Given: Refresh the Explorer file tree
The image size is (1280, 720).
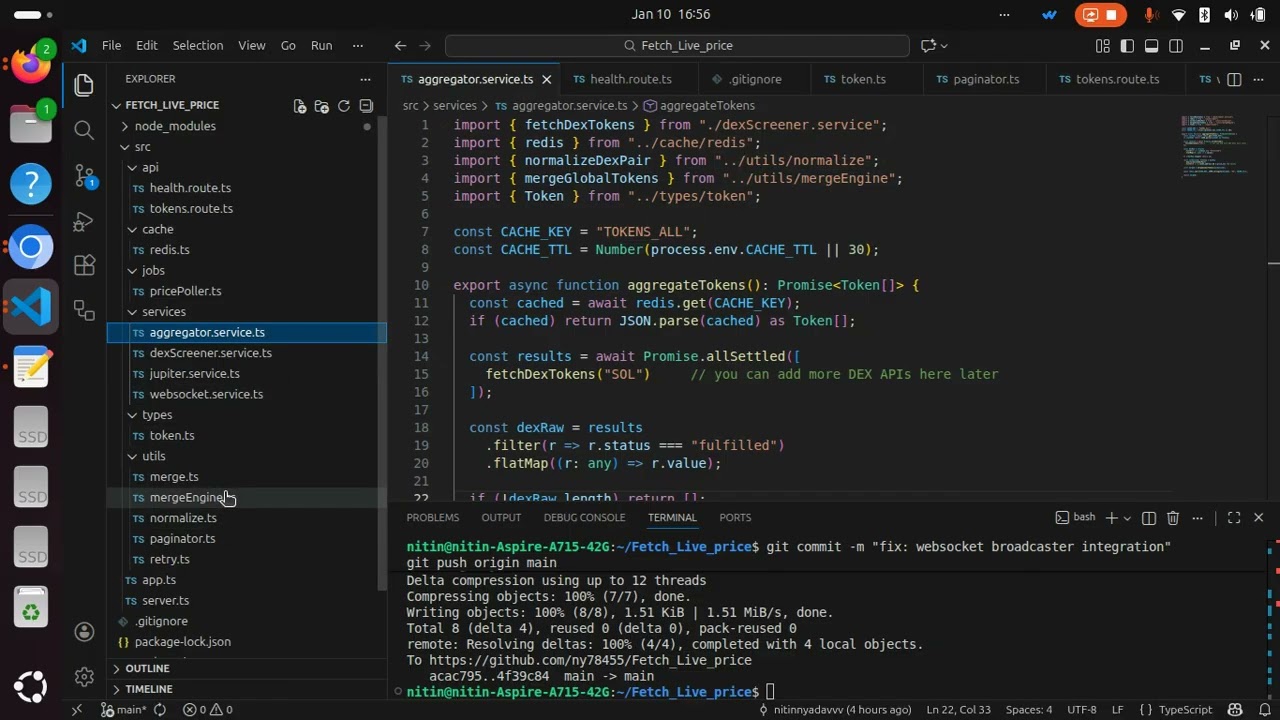Looking at the screenshot, I should point(344,105).
